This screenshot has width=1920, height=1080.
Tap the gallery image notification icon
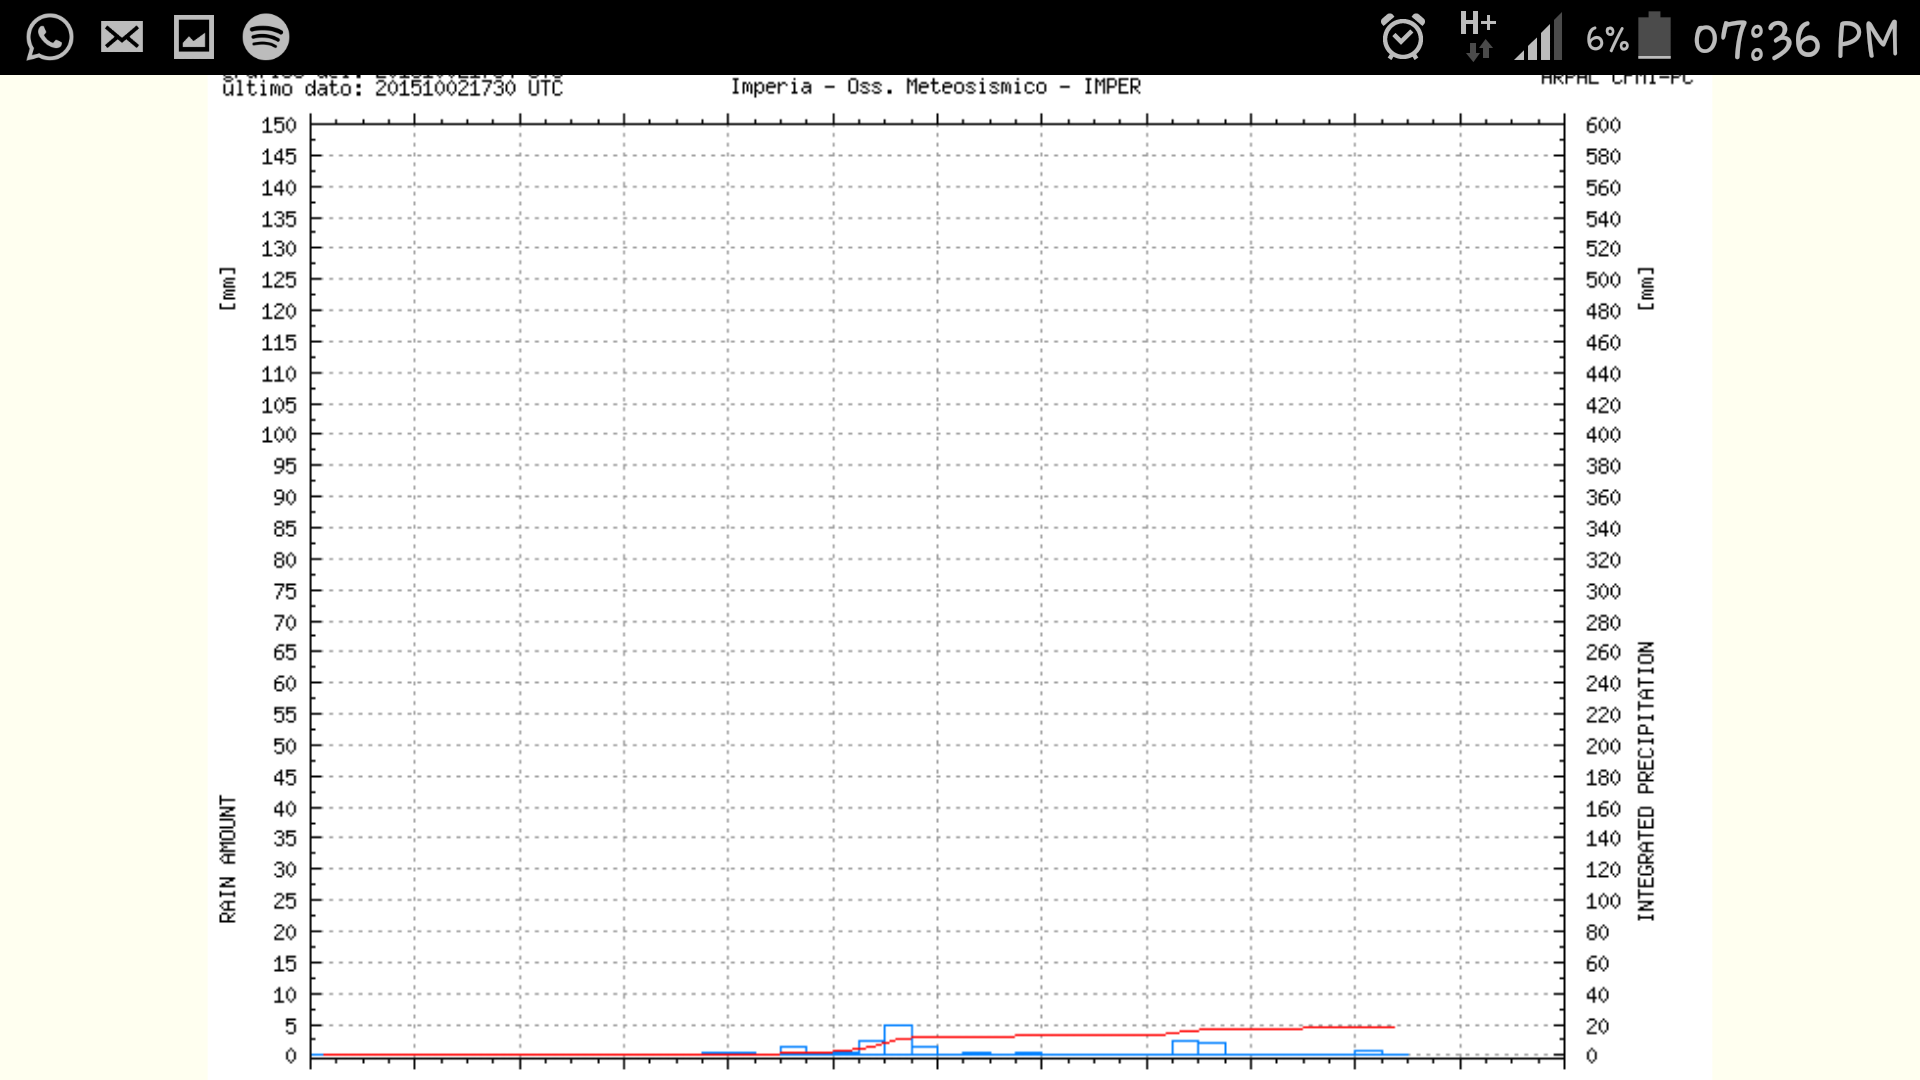194,38
